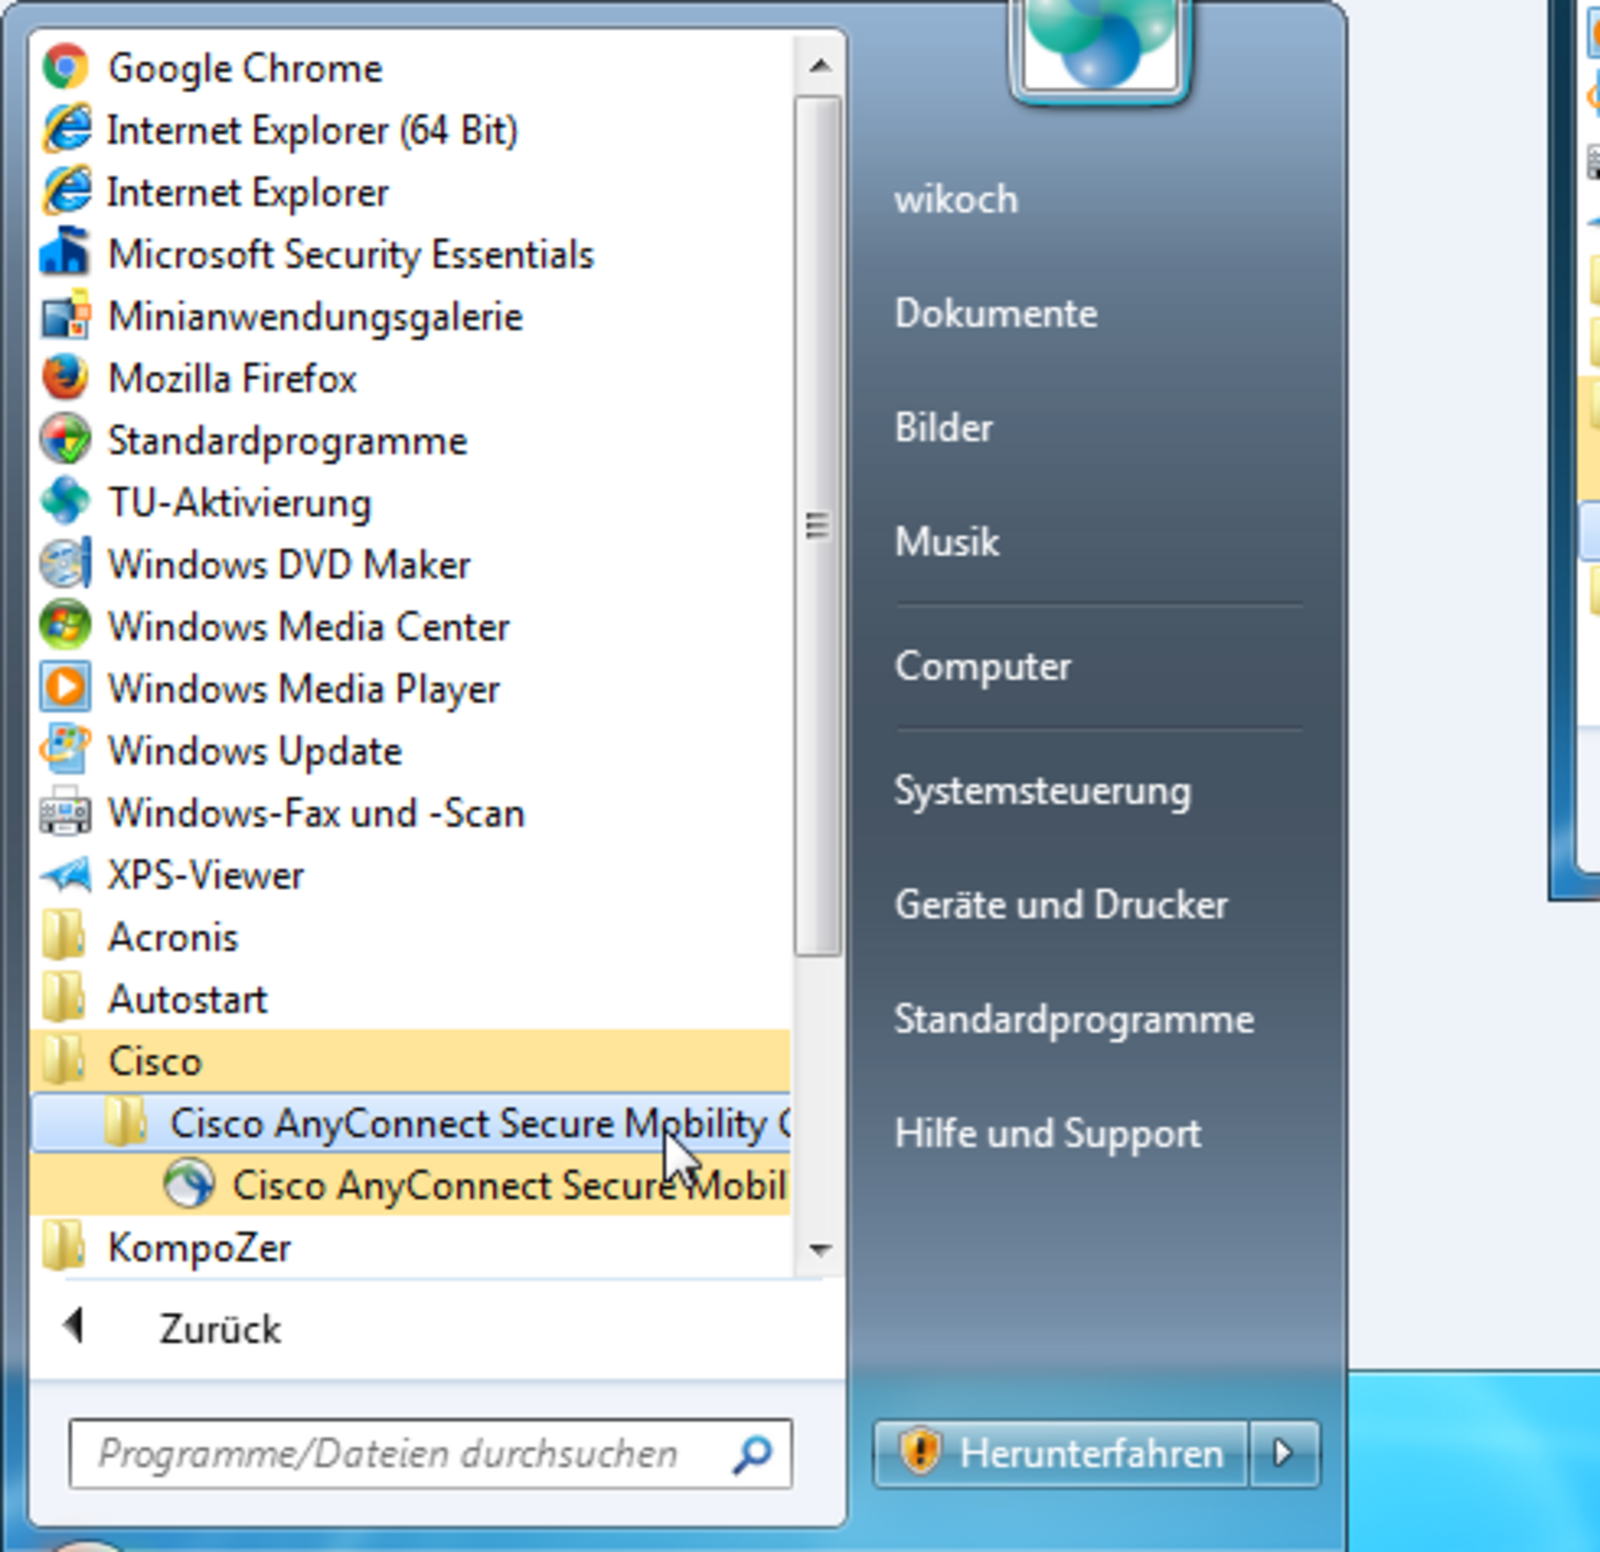Click the shield icon on Herunterfahren

tap(919, 1452)
